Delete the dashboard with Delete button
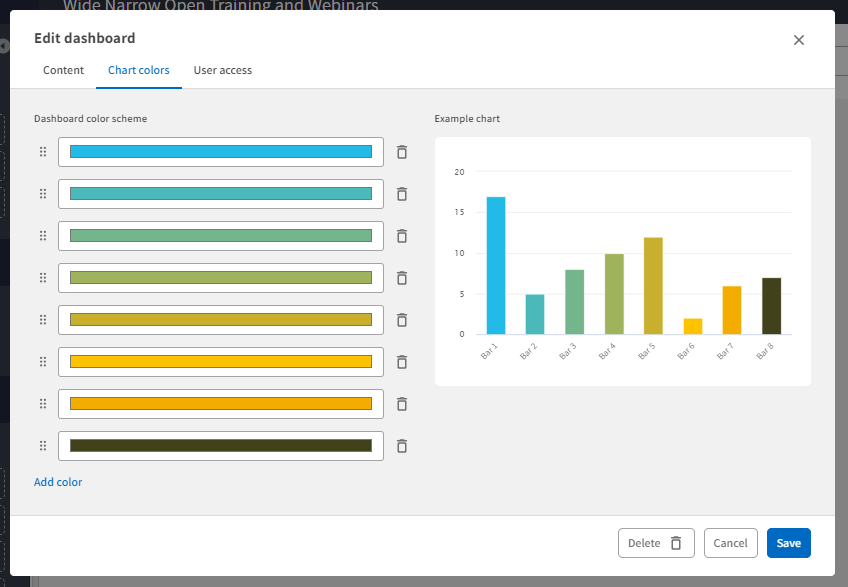 pyautogui.click(x=655, y=543)
